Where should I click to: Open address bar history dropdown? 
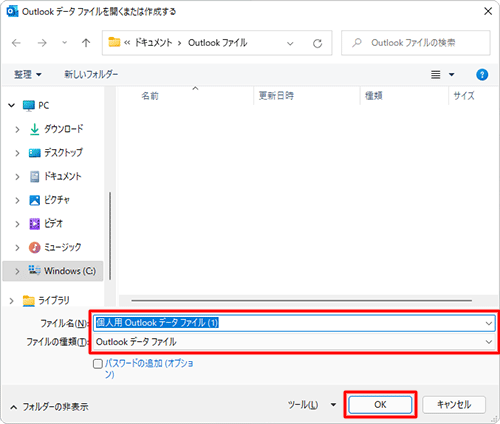click(290, 43)
